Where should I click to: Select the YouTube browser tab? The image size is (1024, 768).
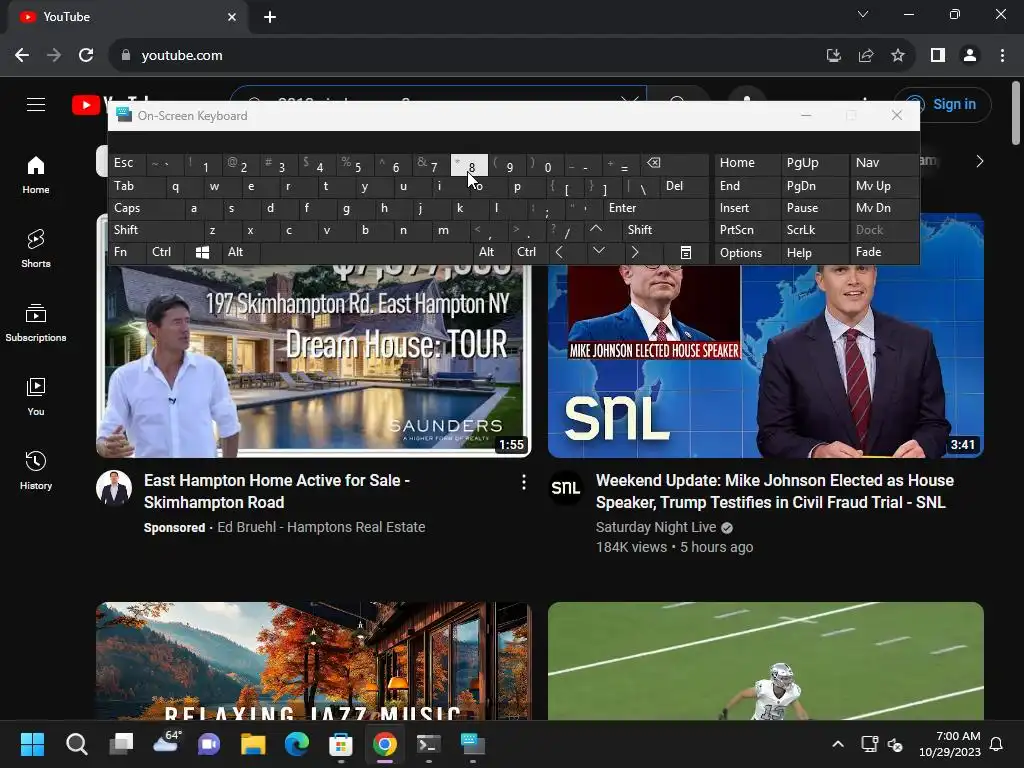(x=128, y=17)
